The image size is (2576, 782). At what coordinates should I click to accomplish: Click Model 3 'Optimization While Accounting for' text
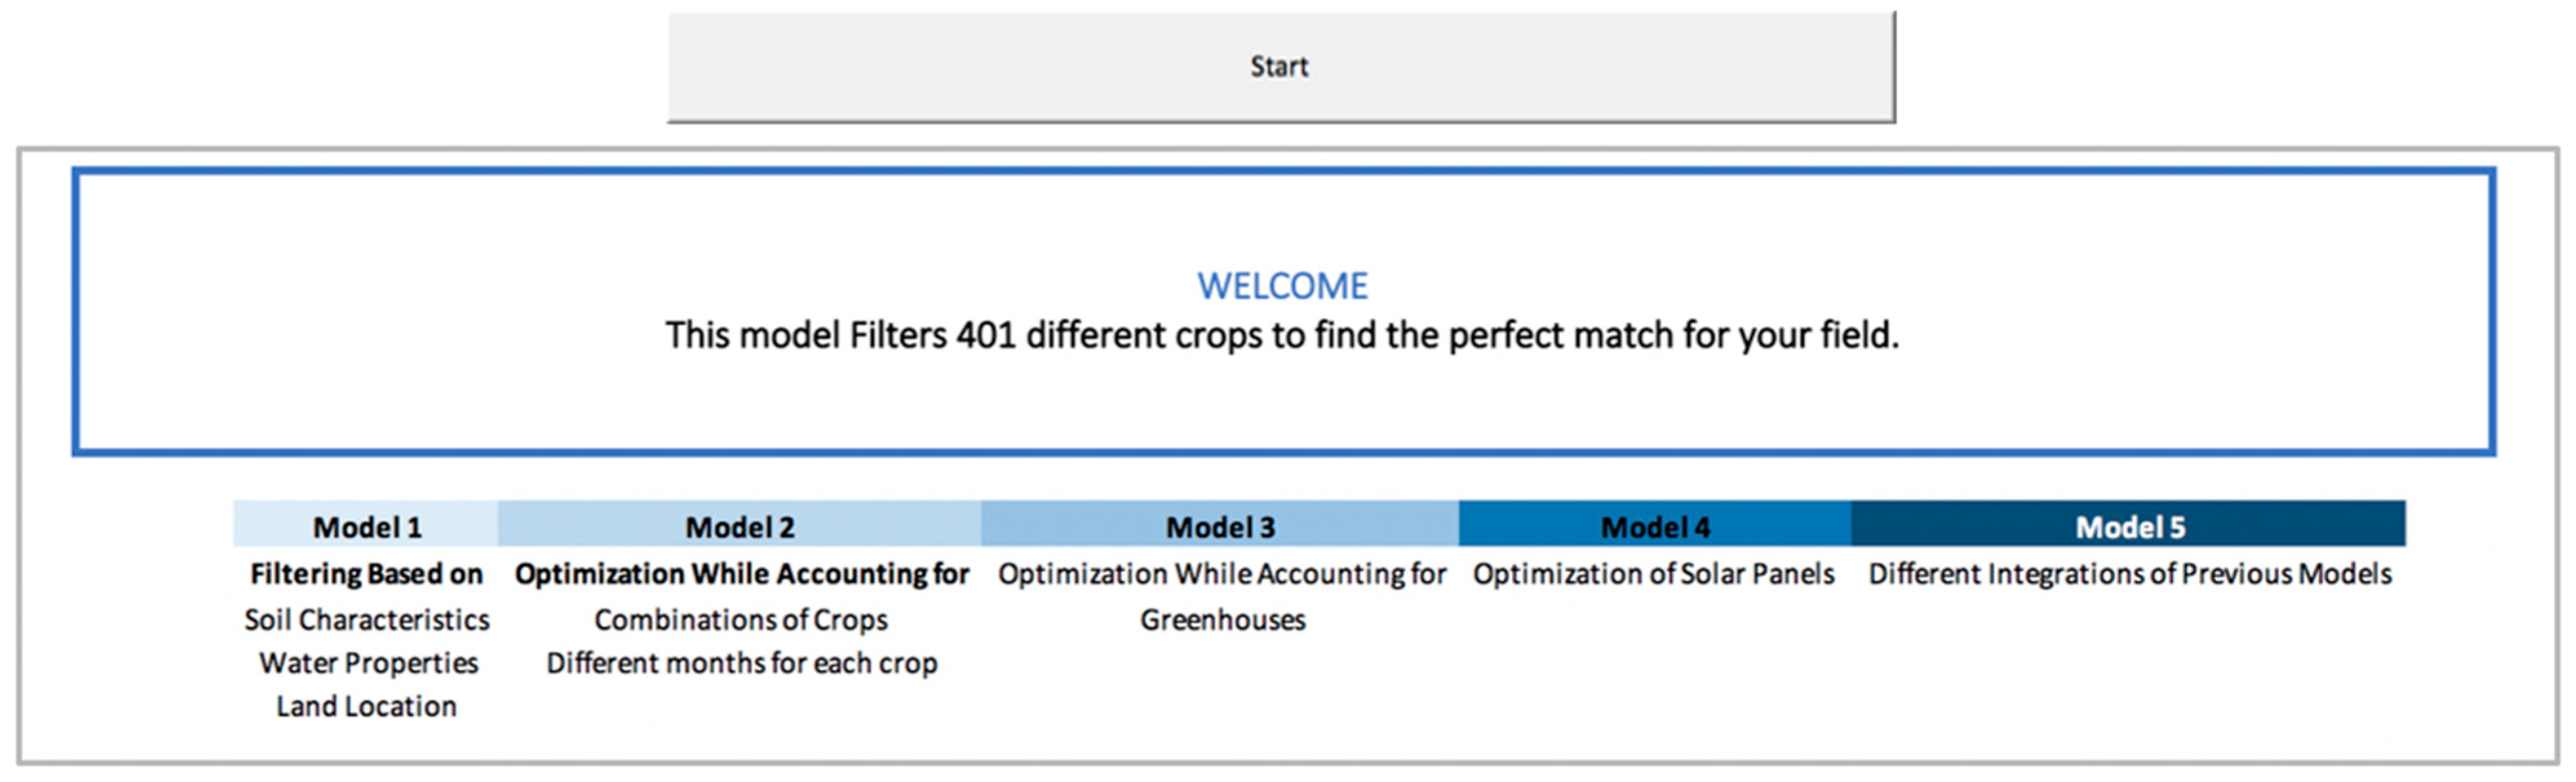(x=1222, y=574)
